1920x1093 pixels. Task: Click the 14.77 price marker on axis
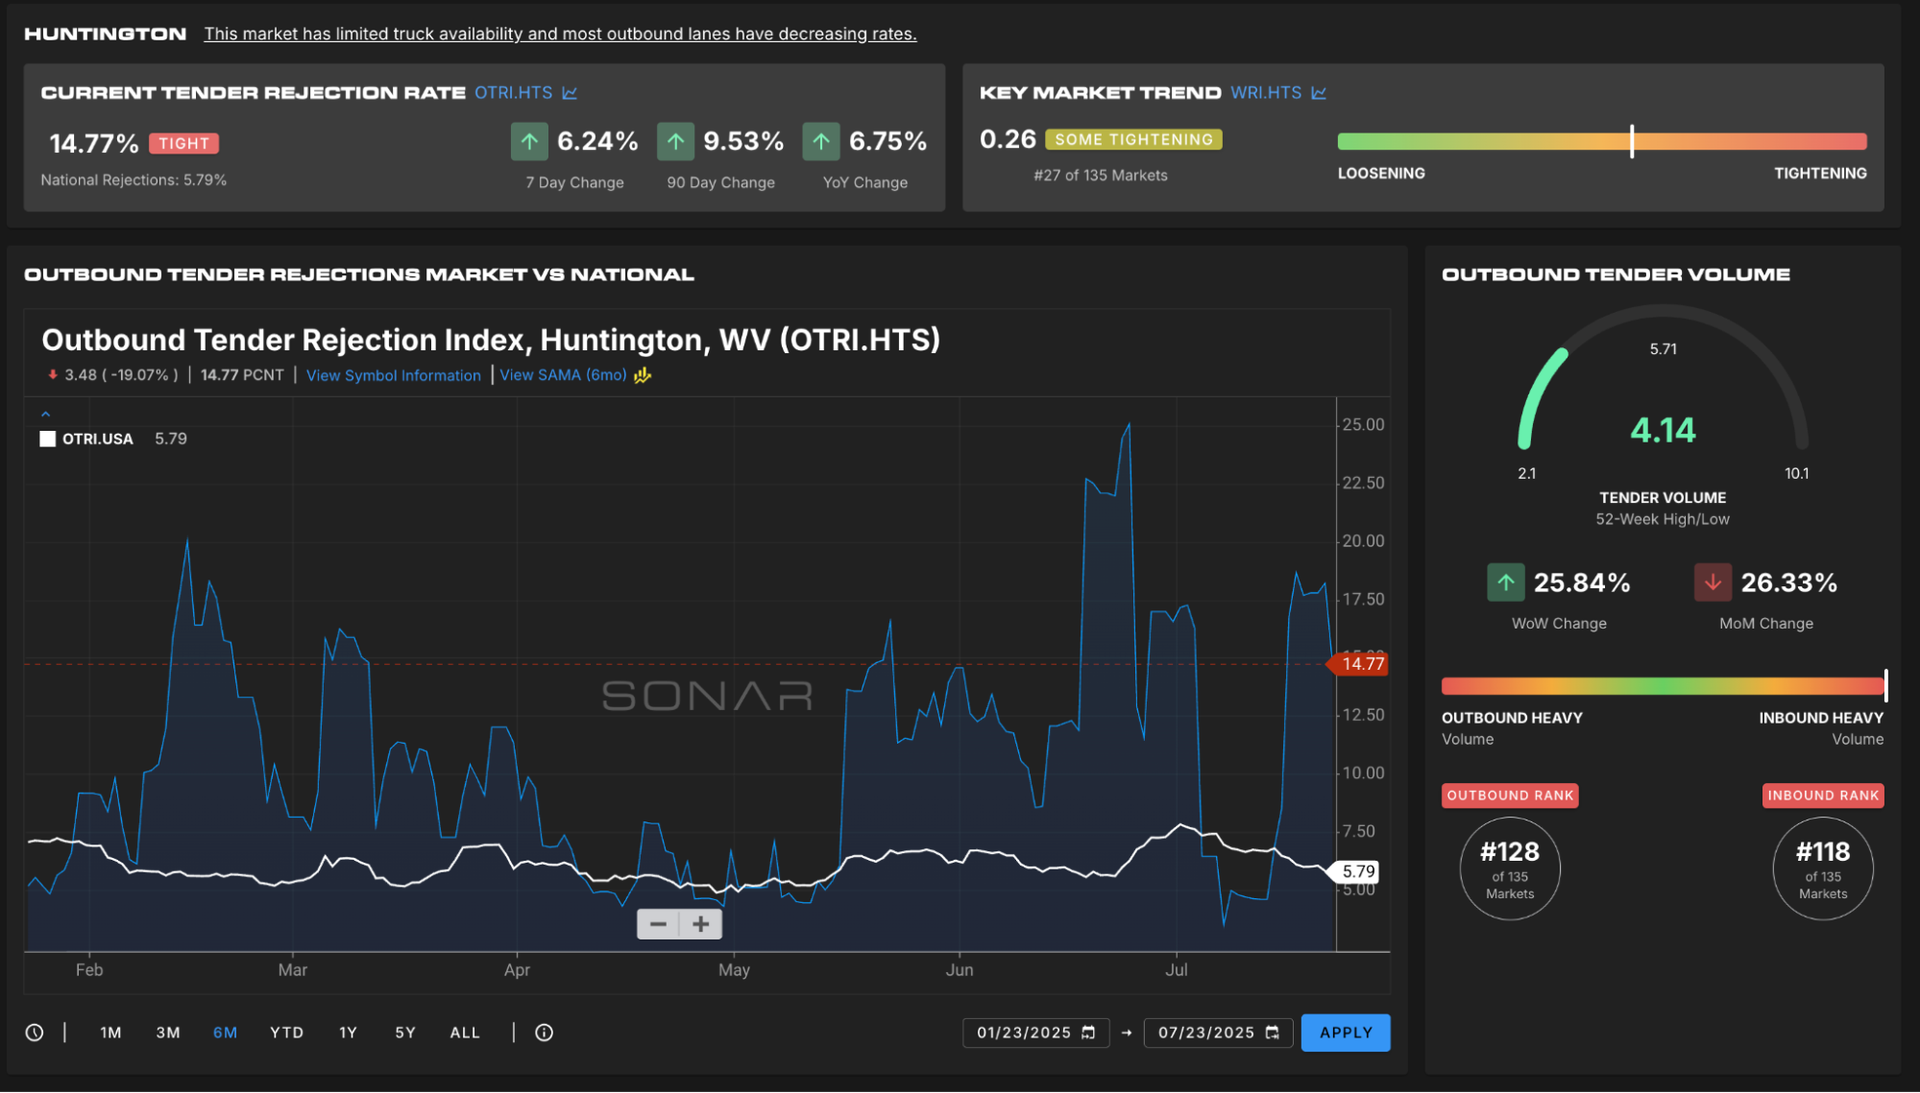1358,664
